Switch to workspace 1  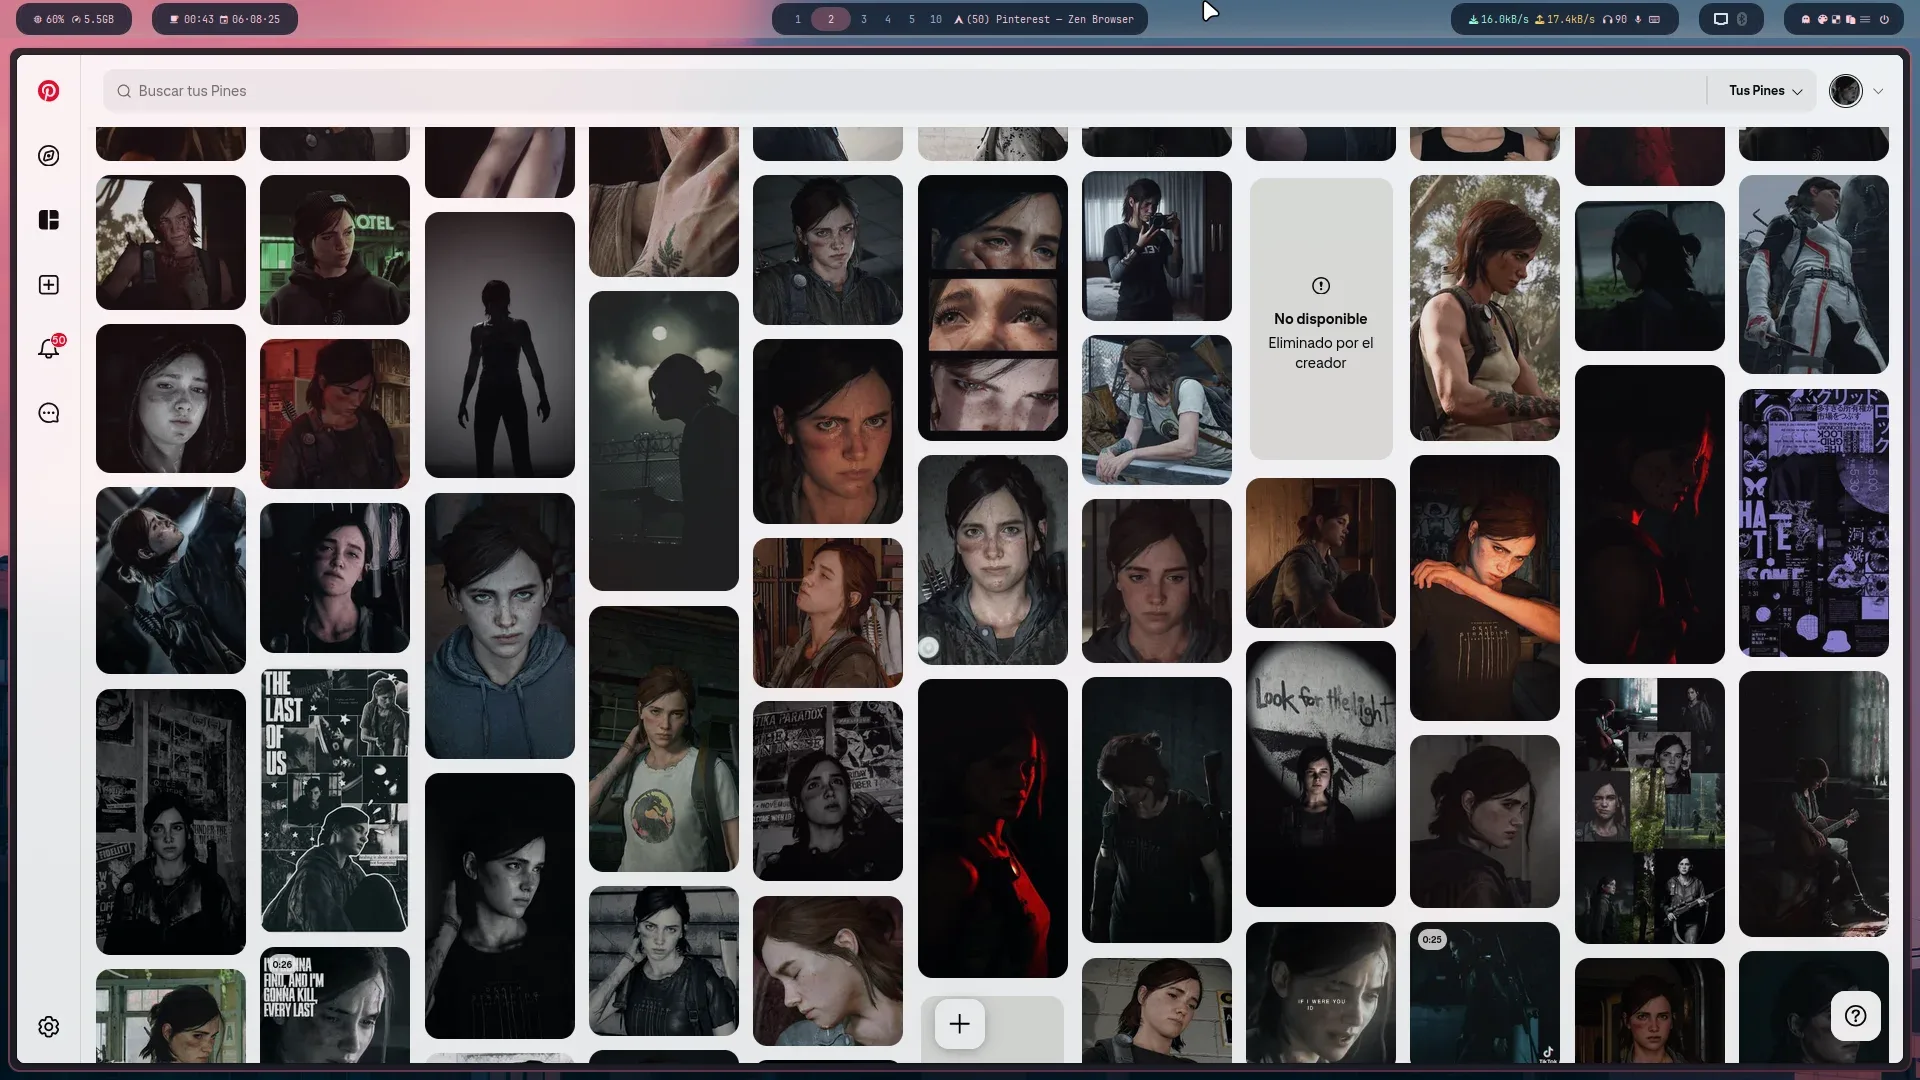pos(798,19)
